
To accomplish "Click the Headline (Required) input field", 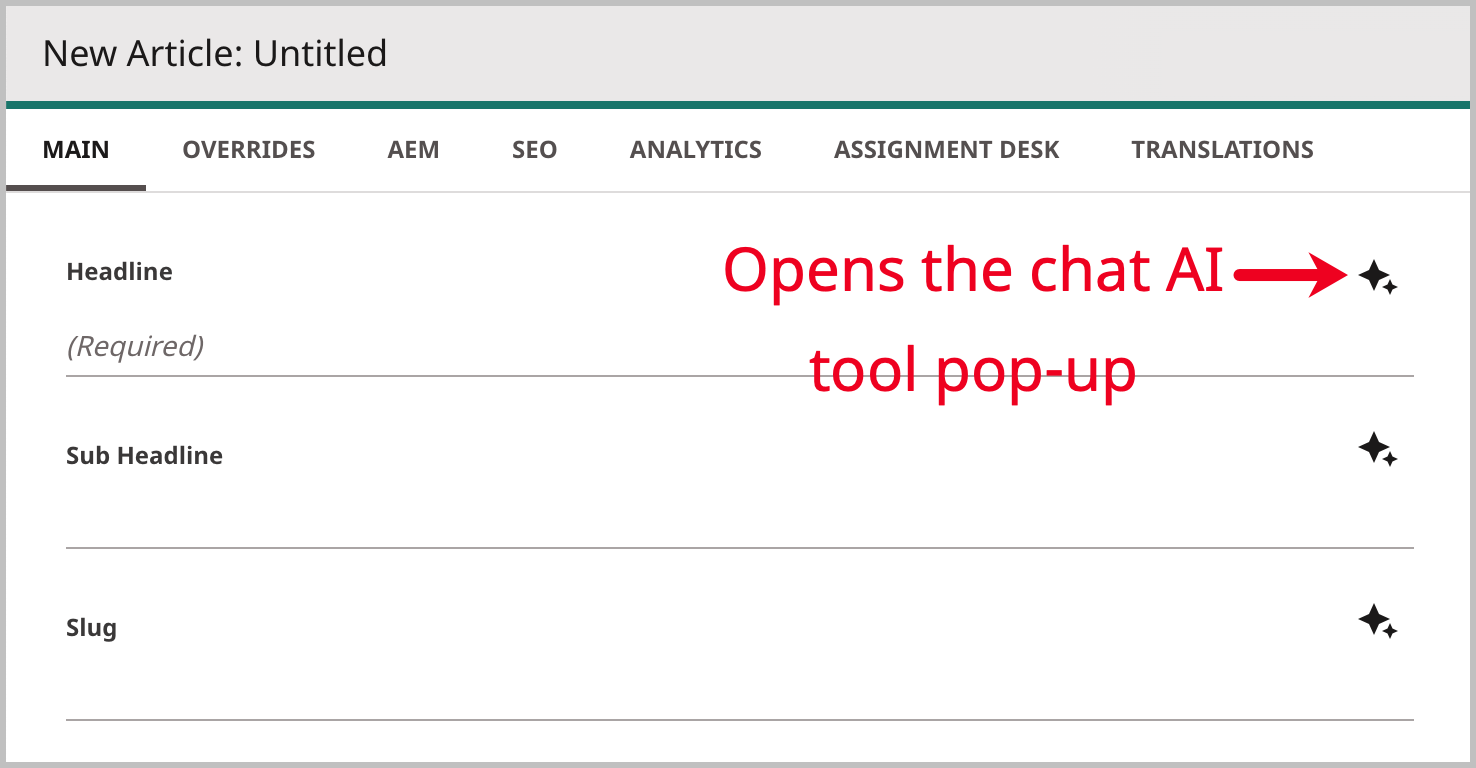I will click(740, 347).
